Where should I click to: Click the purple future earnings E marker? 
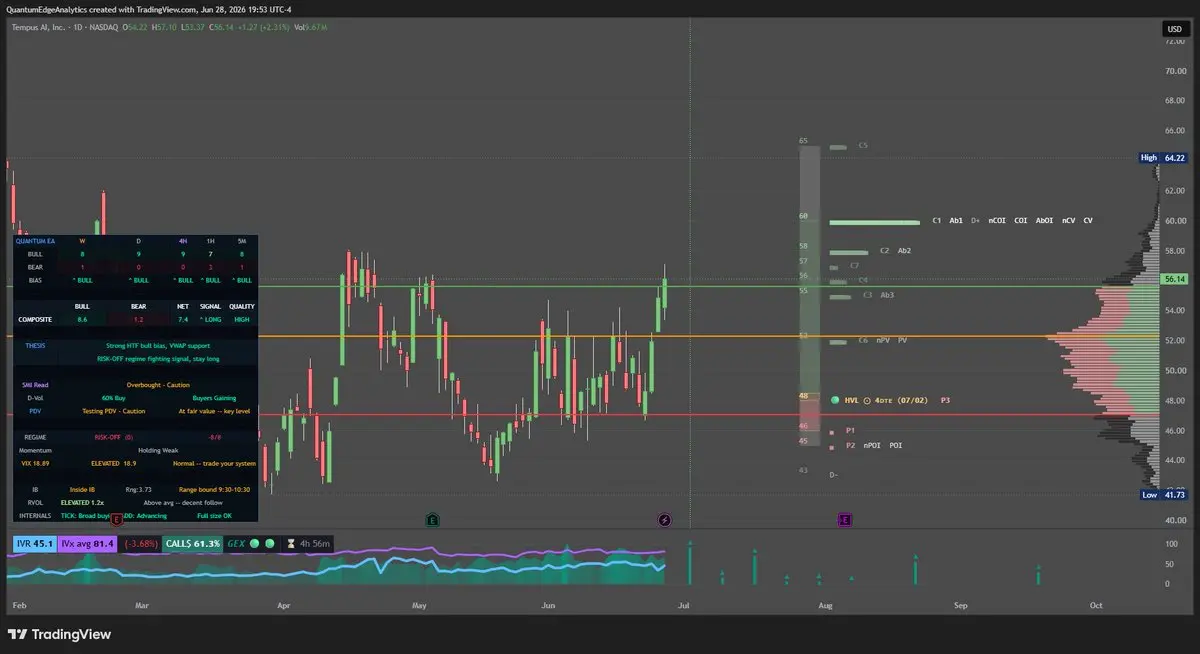pos(845,519)
